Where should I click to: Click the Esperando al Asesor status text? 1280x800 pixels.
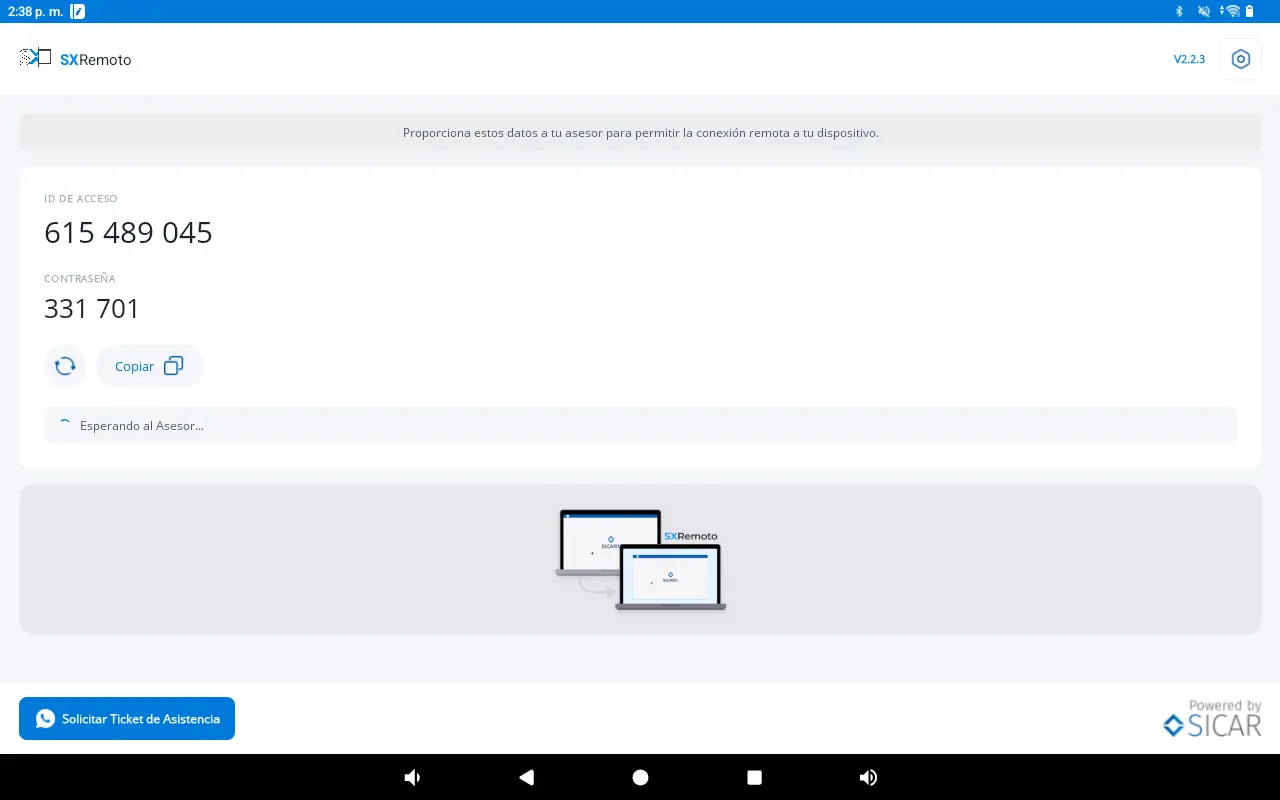click(142, 425)
